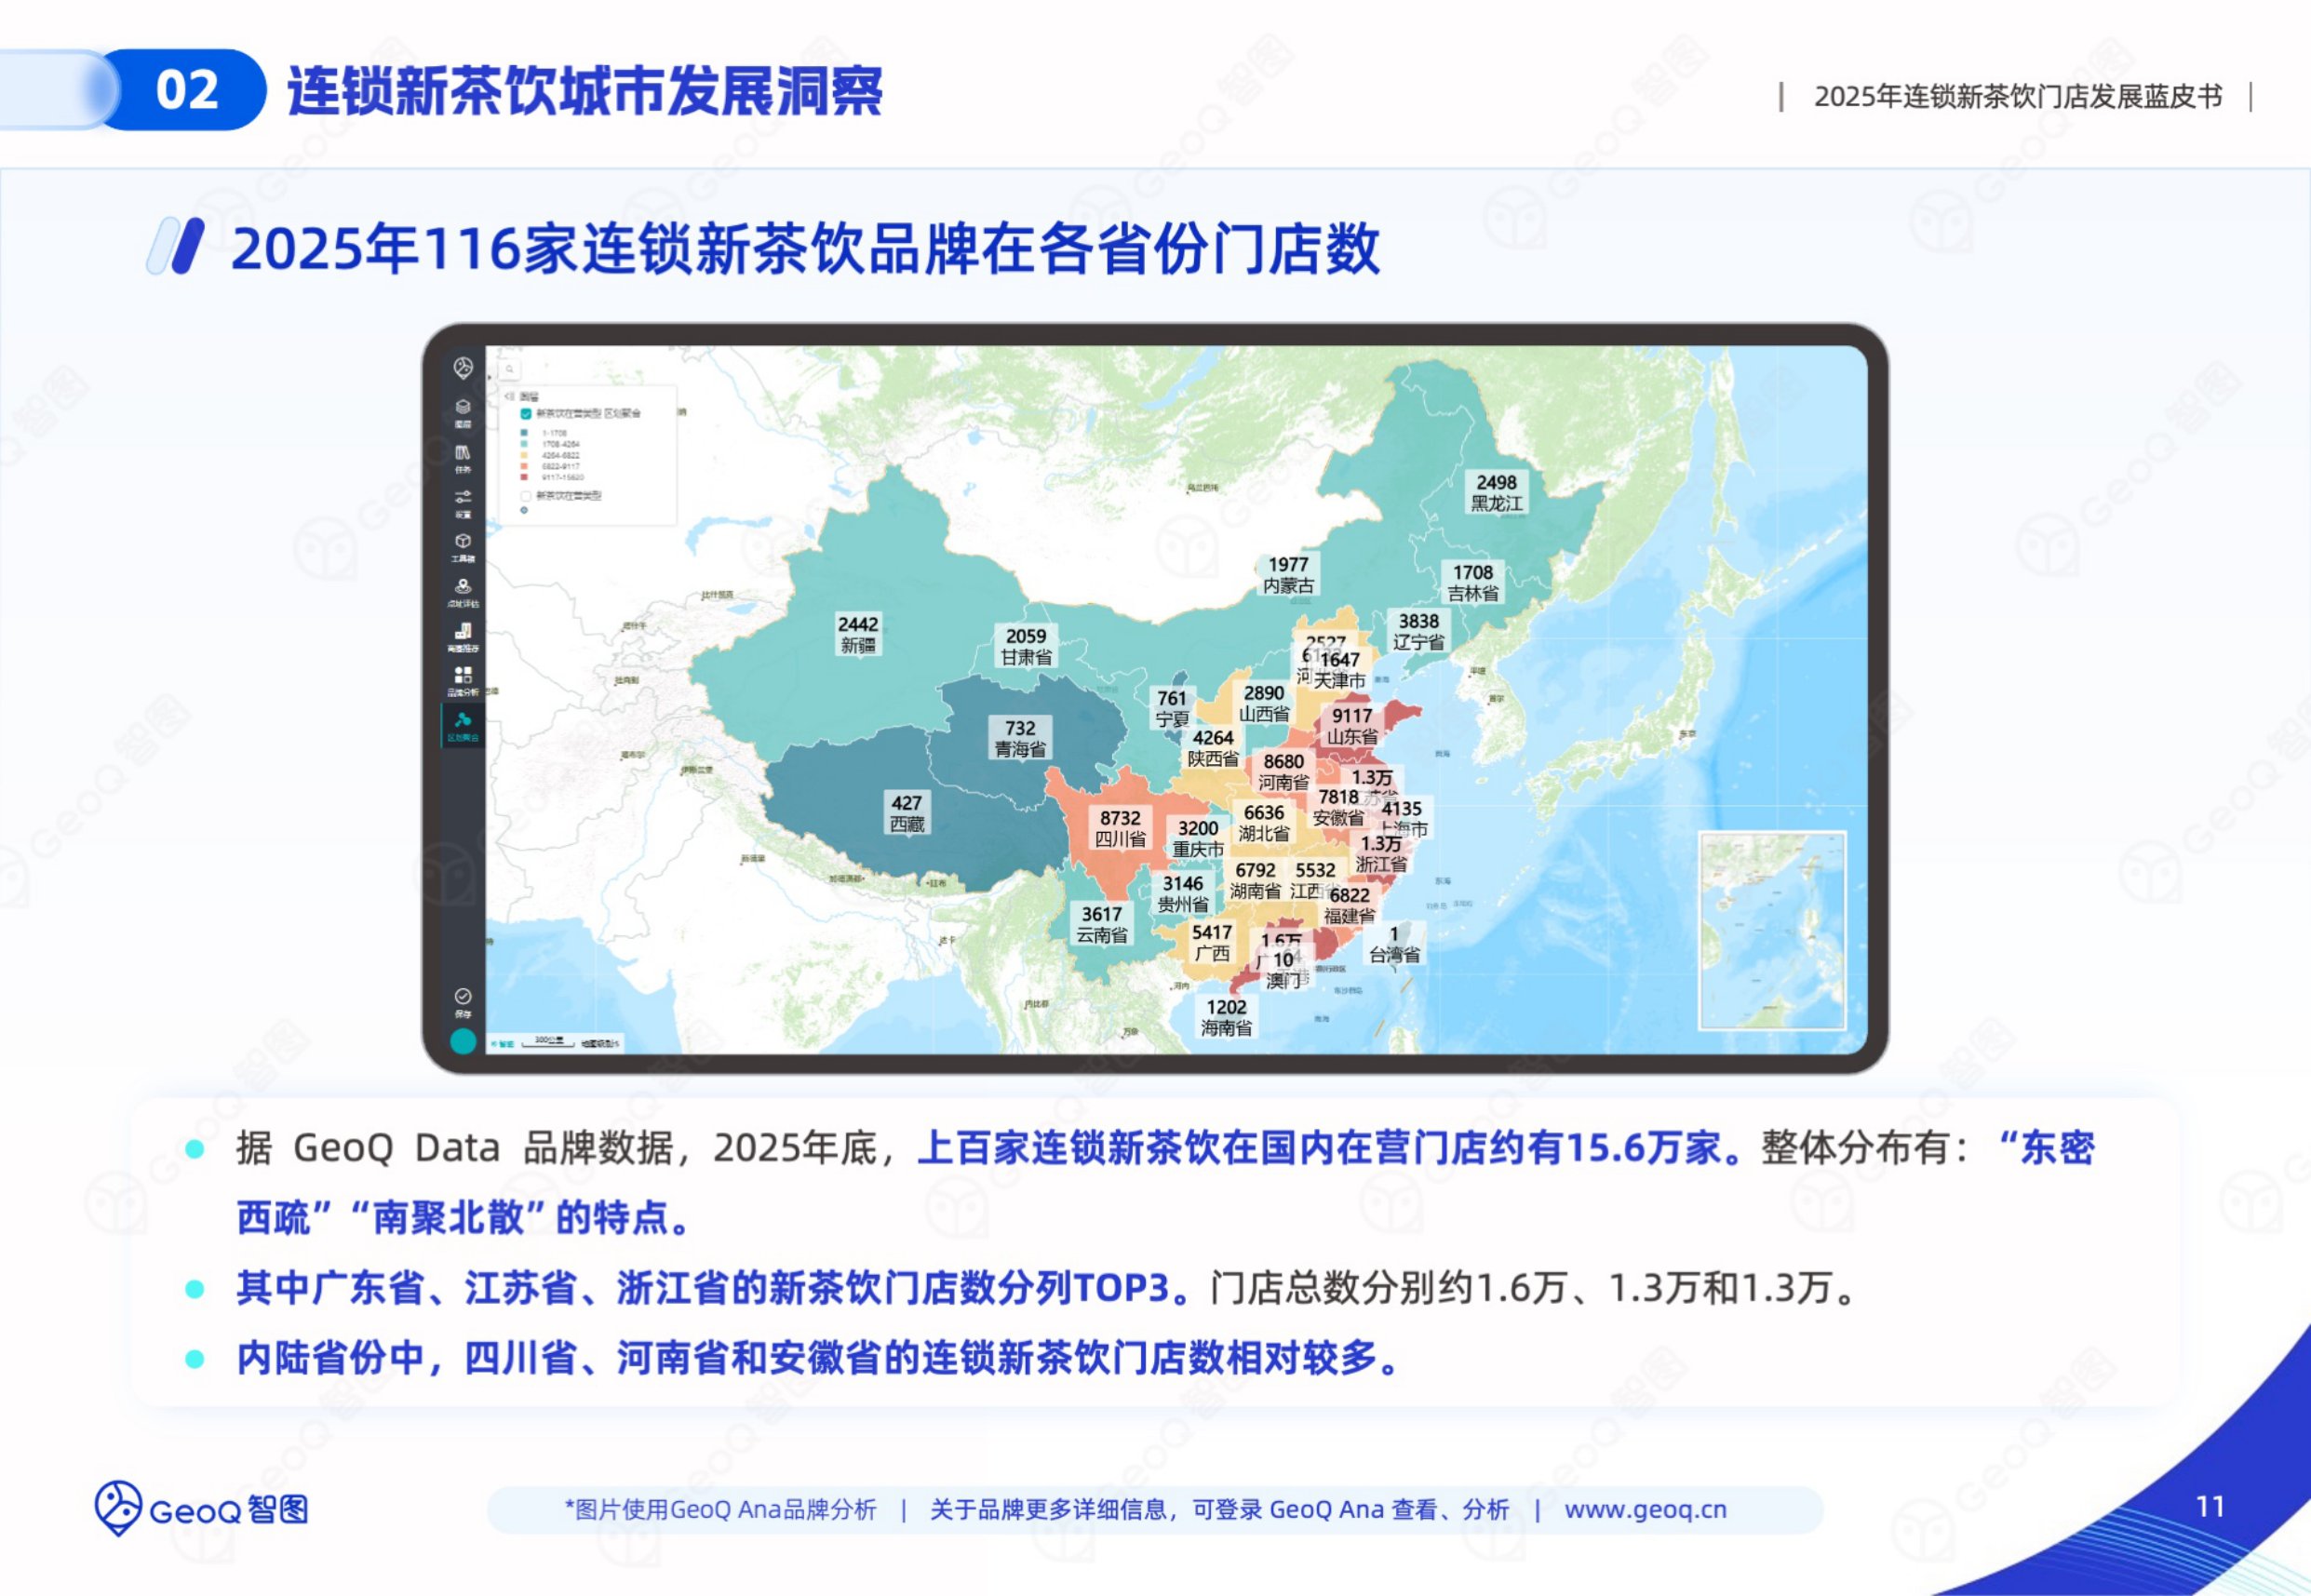Click the 7818 安徽省 map label

(x=1338, y=807)
